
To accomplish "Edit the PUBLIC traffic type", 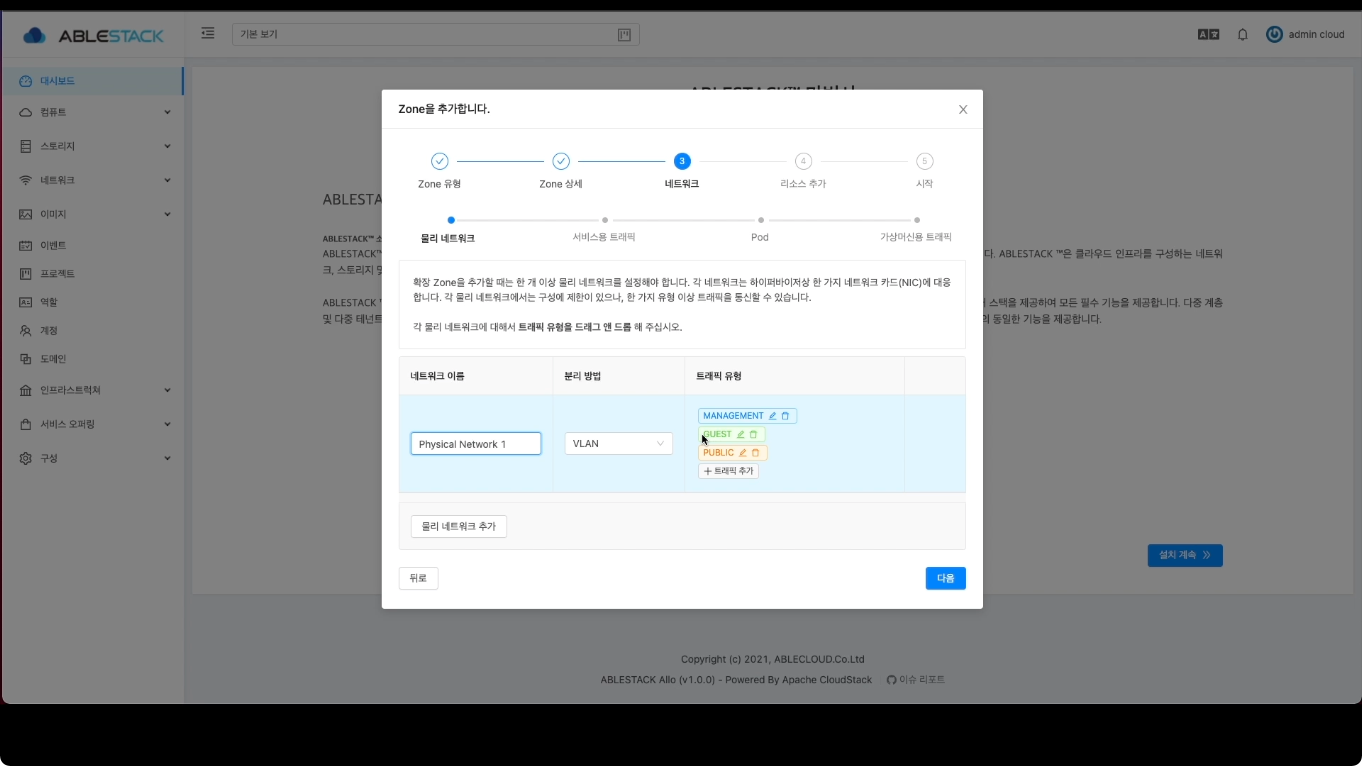I will [743, 453].
